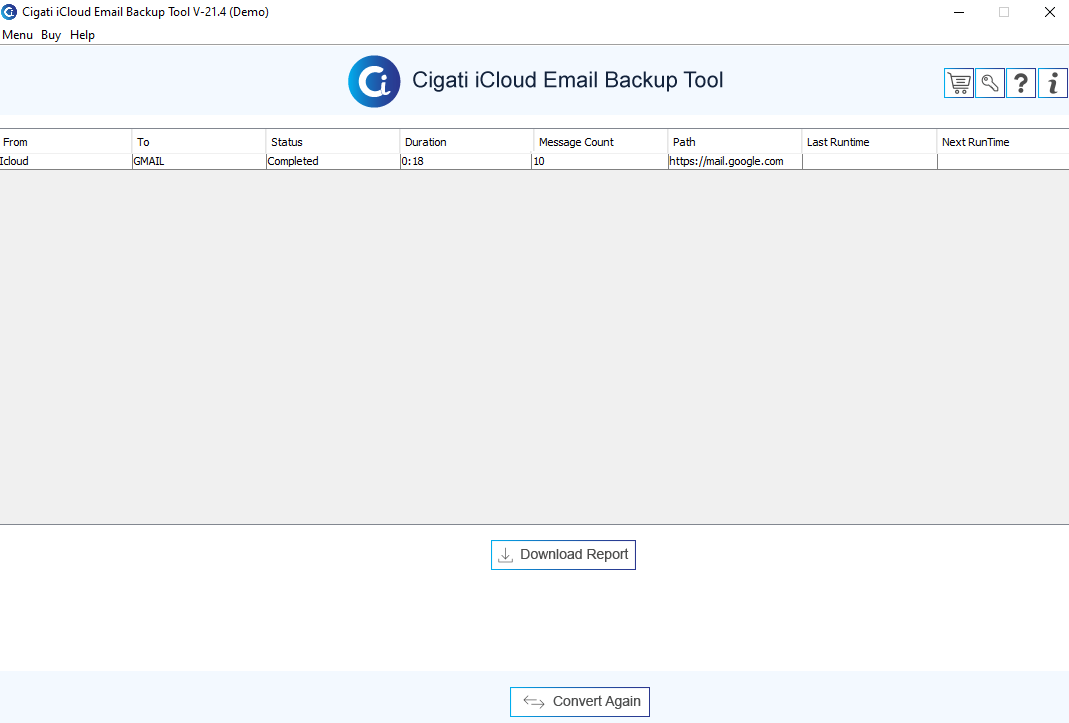Click the Cigati logo in the header
This screenshot has height=723, width=1069.
374,81
